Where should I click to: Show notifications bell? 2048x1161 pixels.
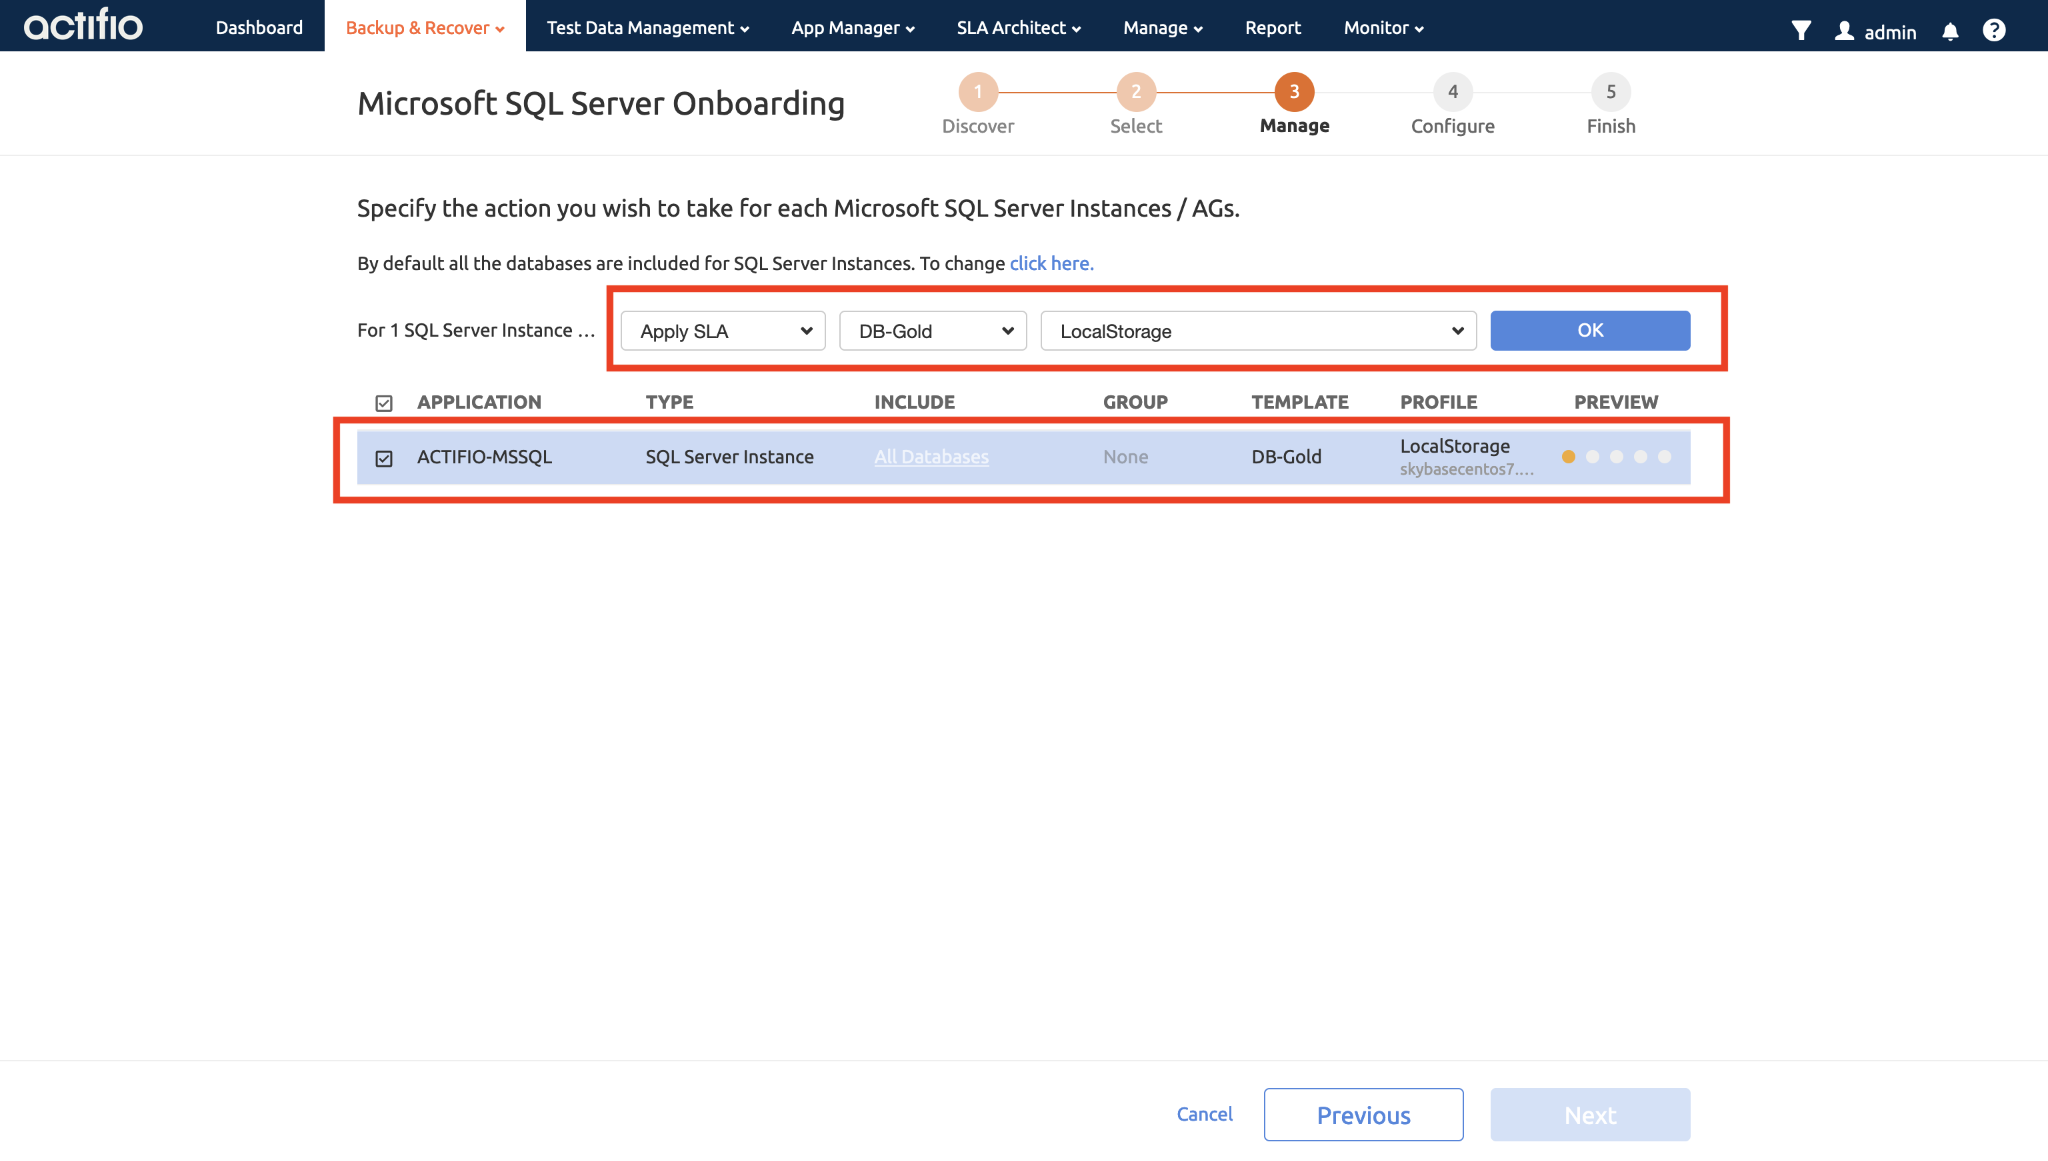1950,31
